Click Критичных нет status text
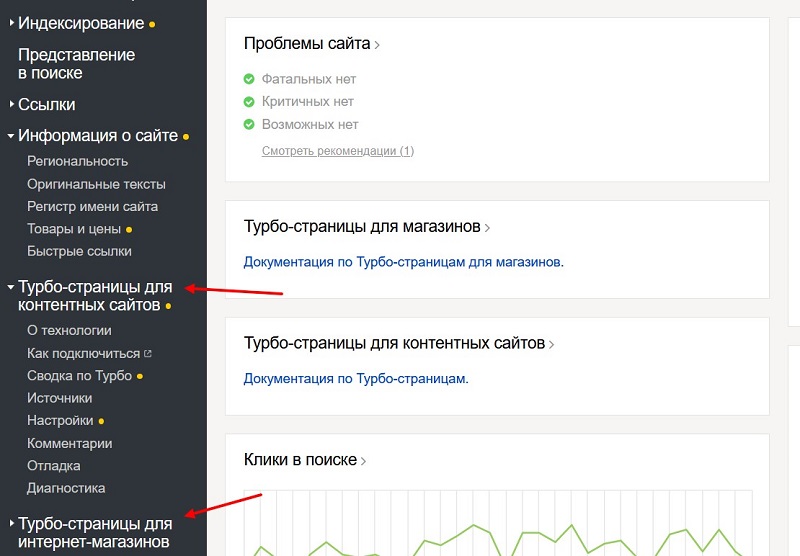Screen dimensions: 800x556 click(308, 102)
